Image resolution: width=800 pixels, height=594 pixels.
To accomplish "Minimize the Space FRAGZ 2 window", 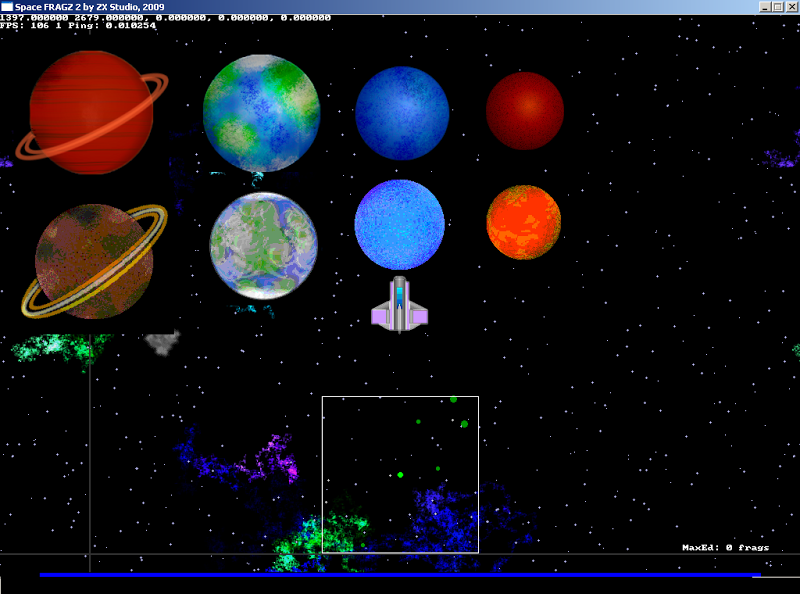I will tap(765, 7).
